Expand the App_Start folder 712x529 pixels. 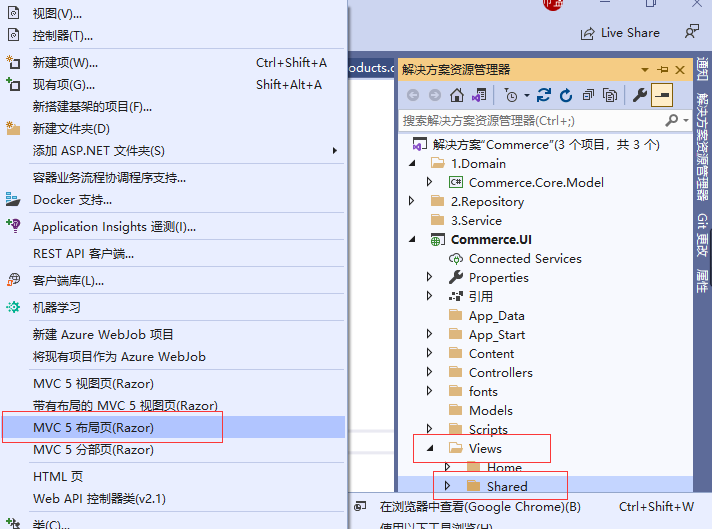[x=430, y=334]
